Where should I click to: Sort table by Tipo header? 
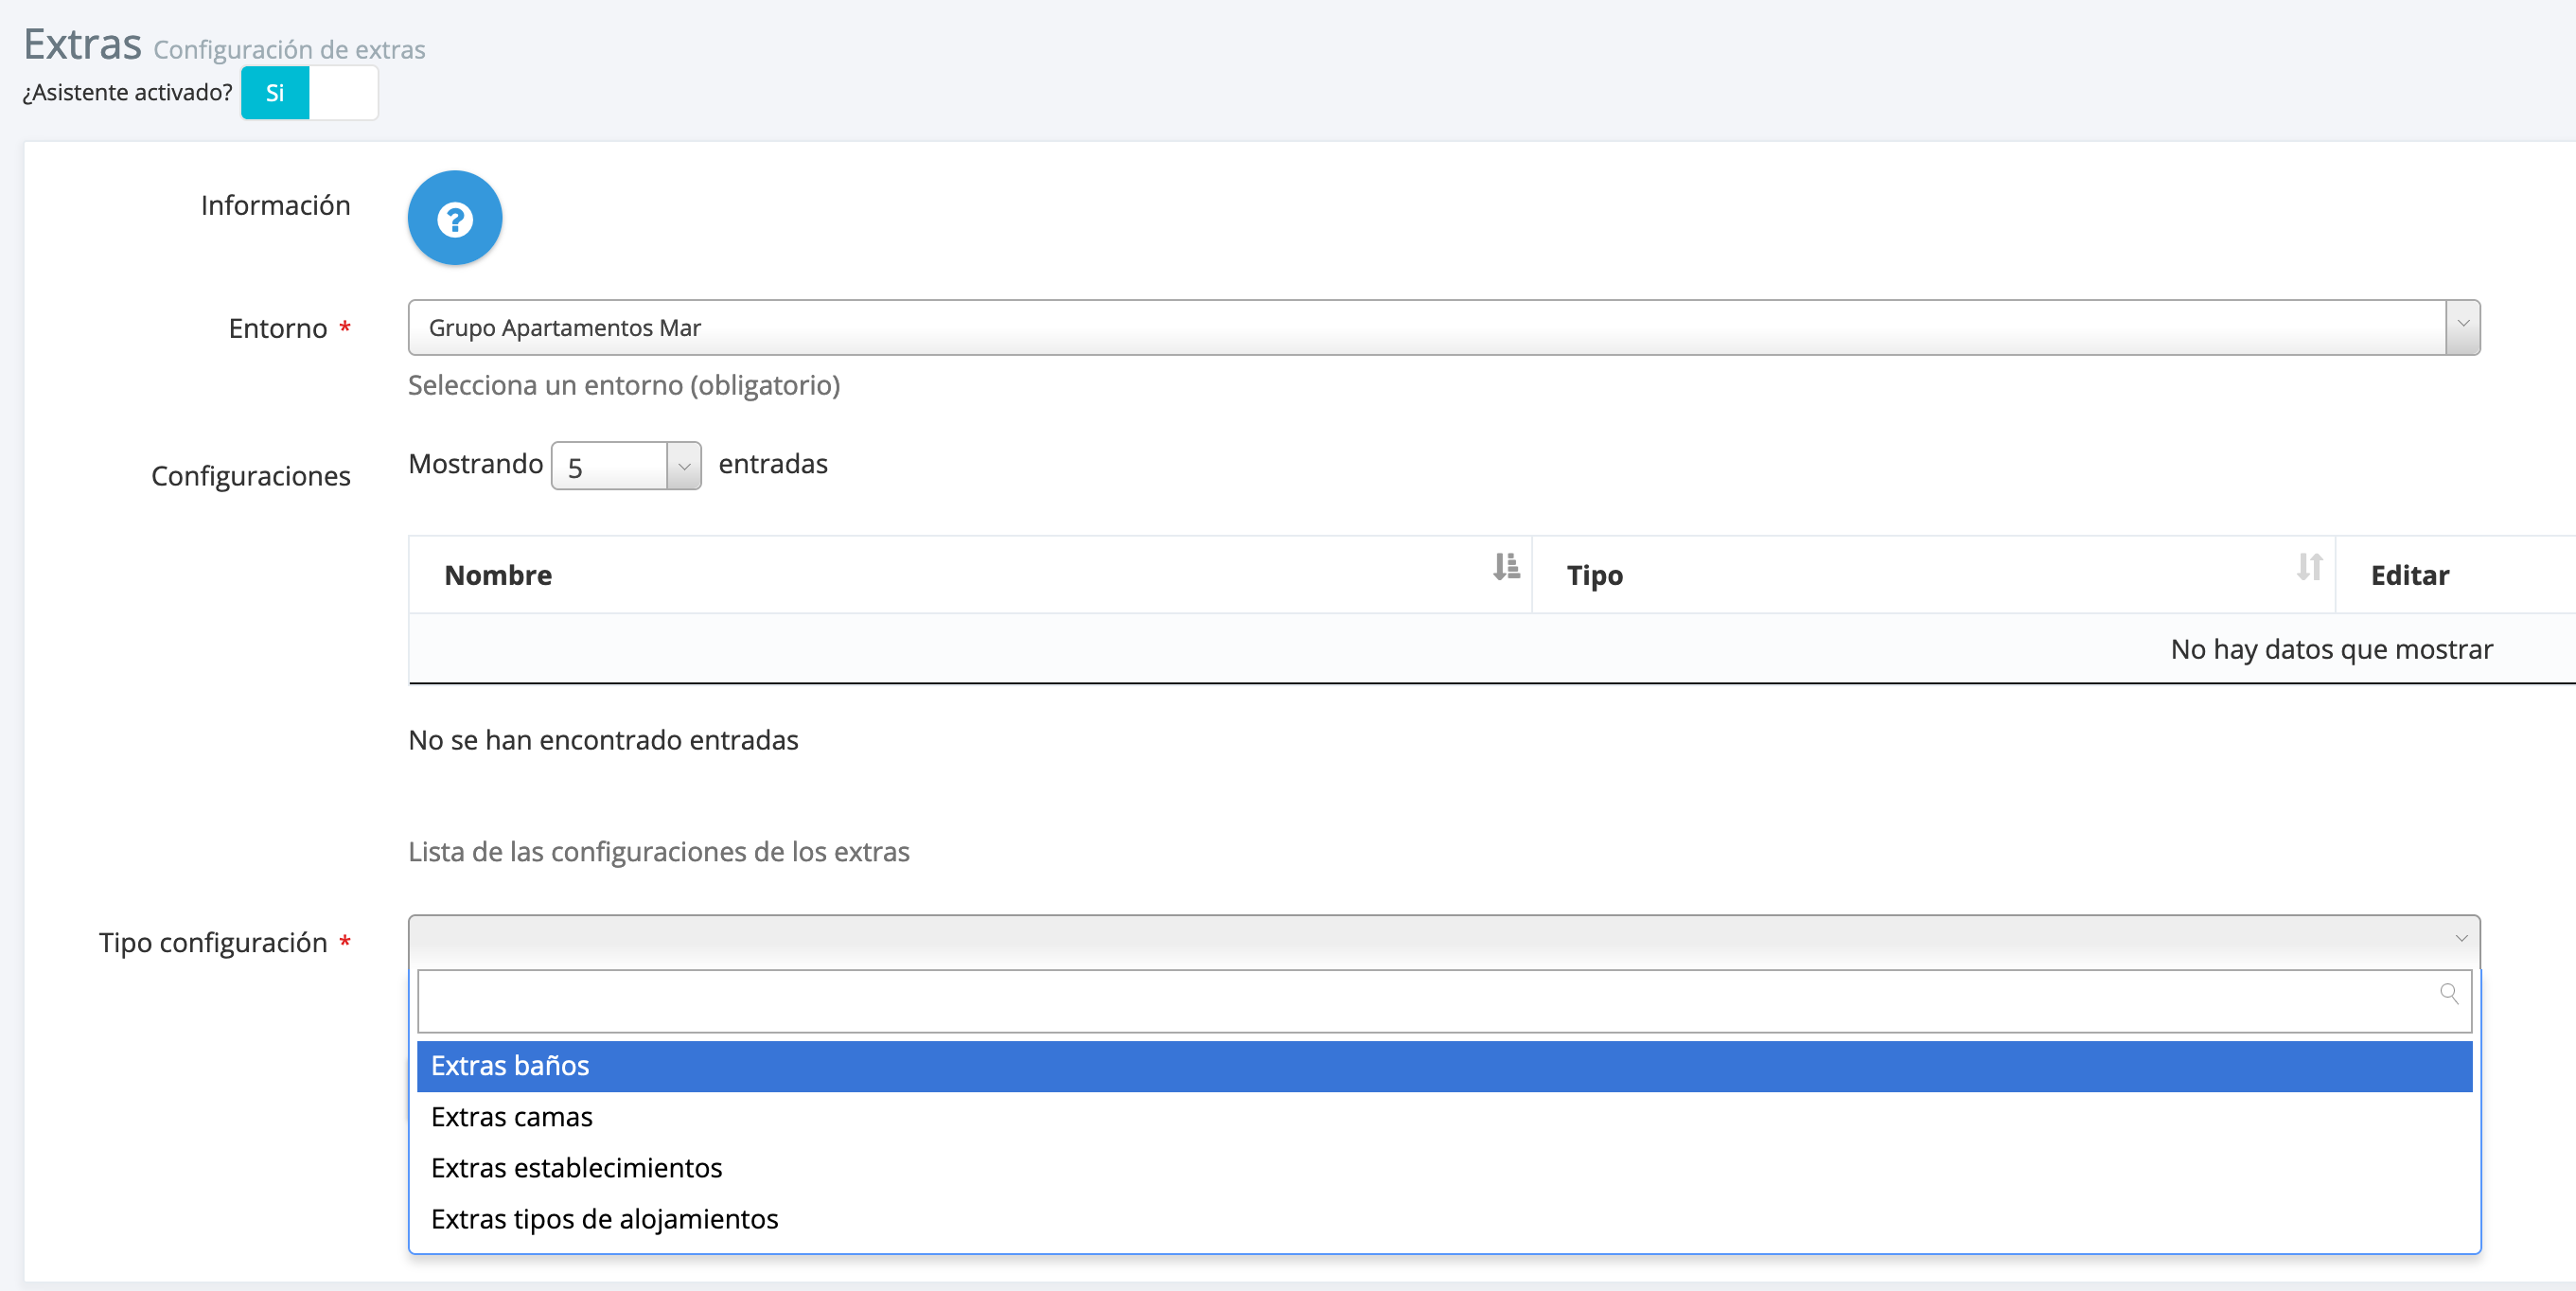coord(1594,575)
